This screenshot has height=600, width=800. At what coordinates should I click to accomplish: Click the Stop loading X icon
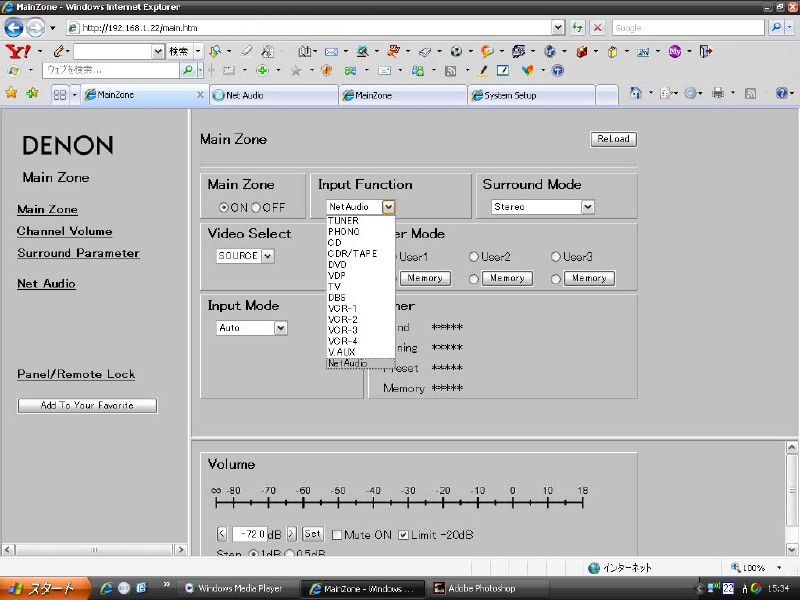pos(597,28)
